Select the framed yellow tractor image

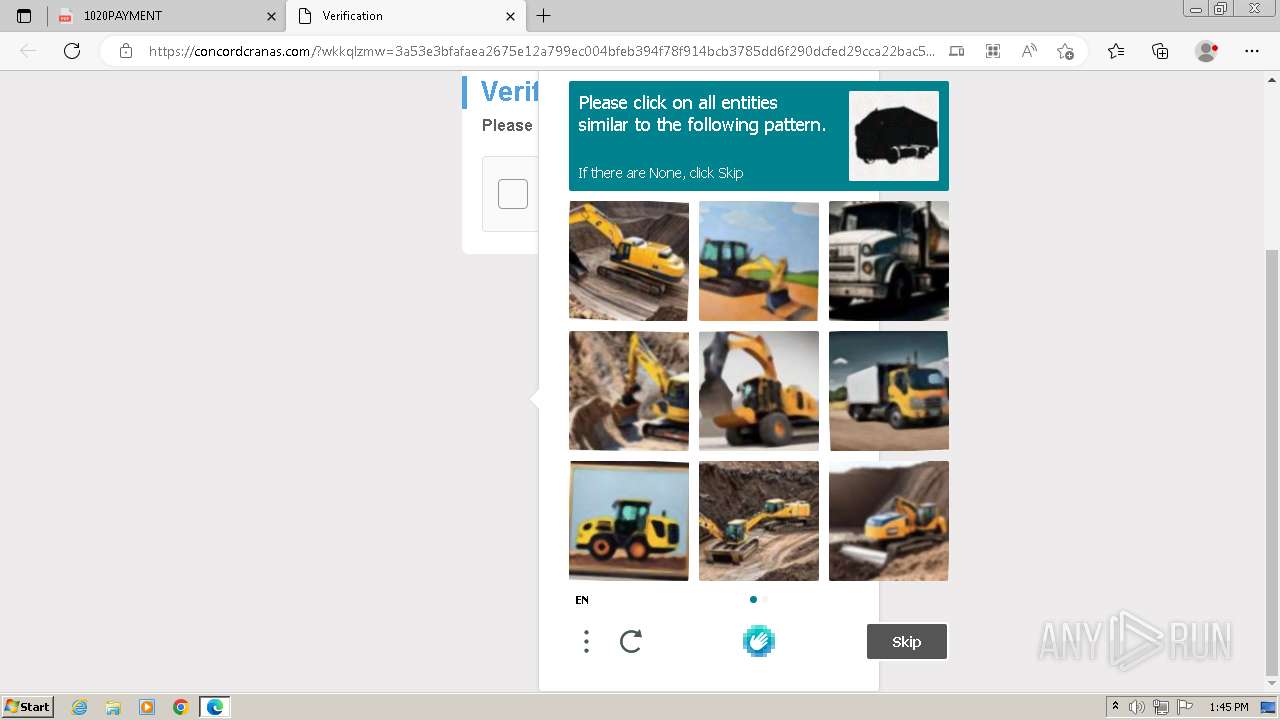click(629, 521)
